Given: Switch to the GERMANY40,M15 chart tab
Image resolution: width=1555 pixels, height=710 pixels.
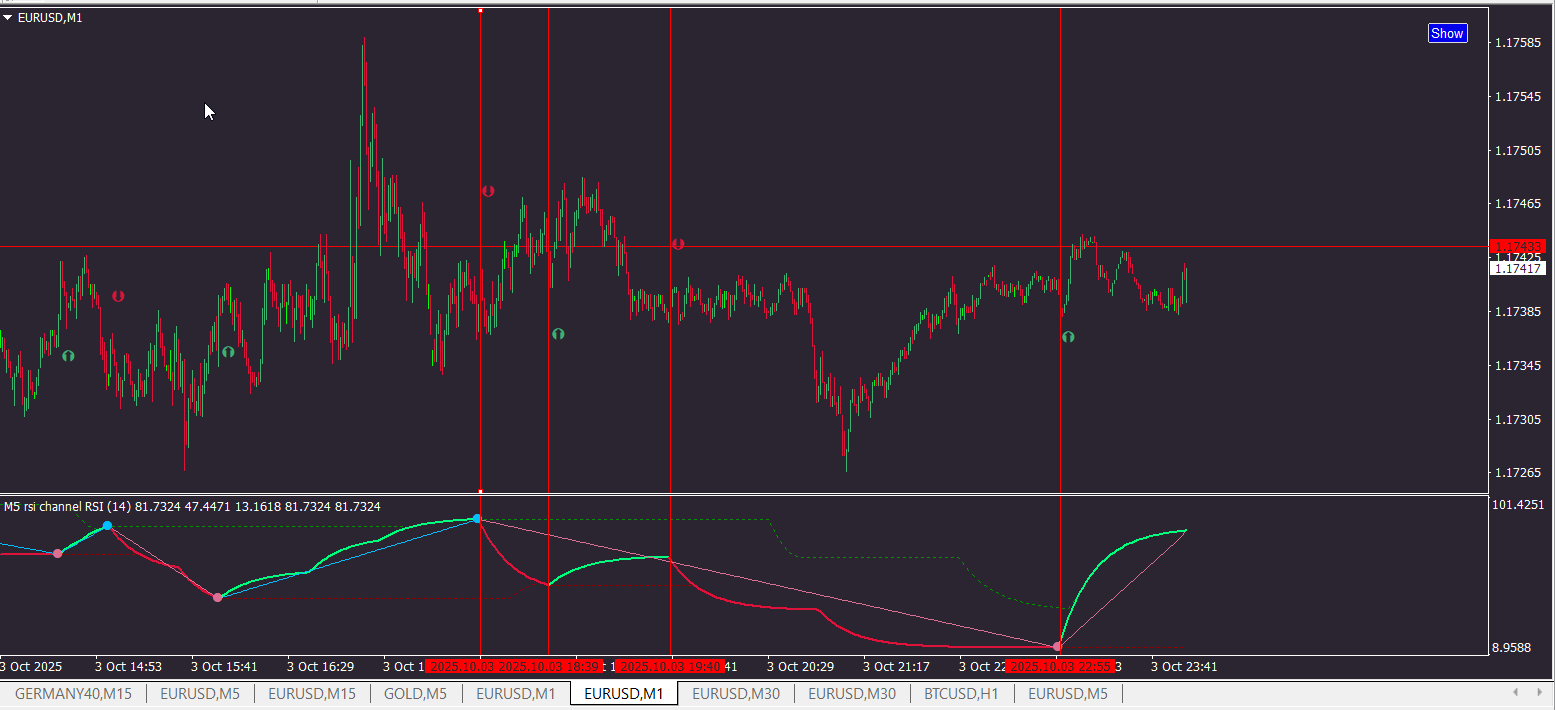Looking at the screenshot, I should coord(73,693).
